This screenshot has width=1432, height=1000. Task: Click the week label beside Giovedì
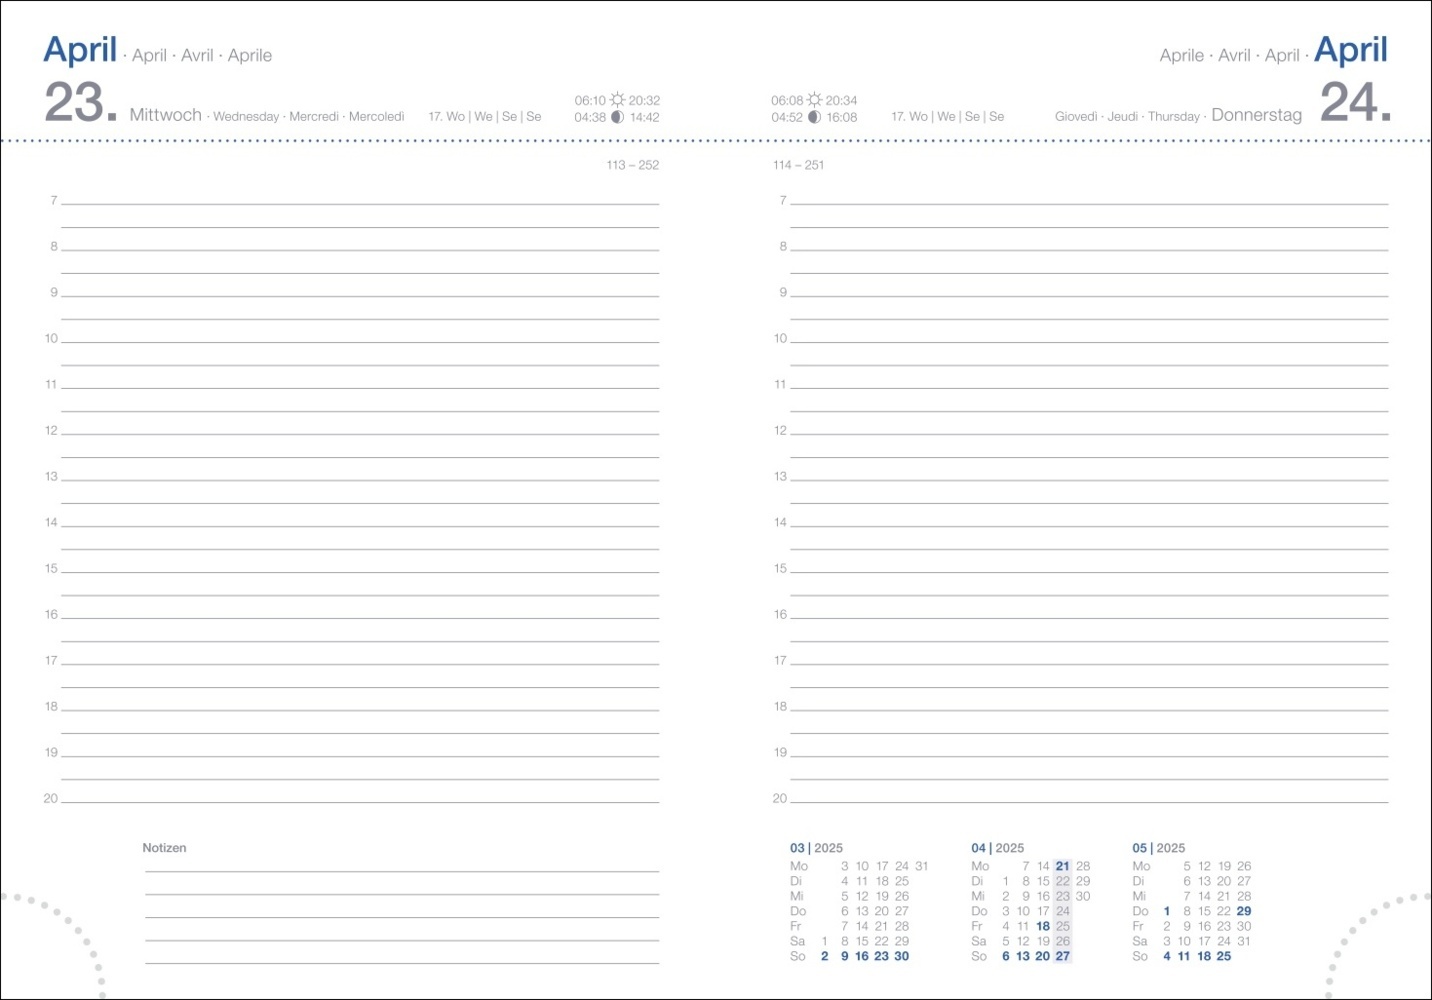click(948, 117)
